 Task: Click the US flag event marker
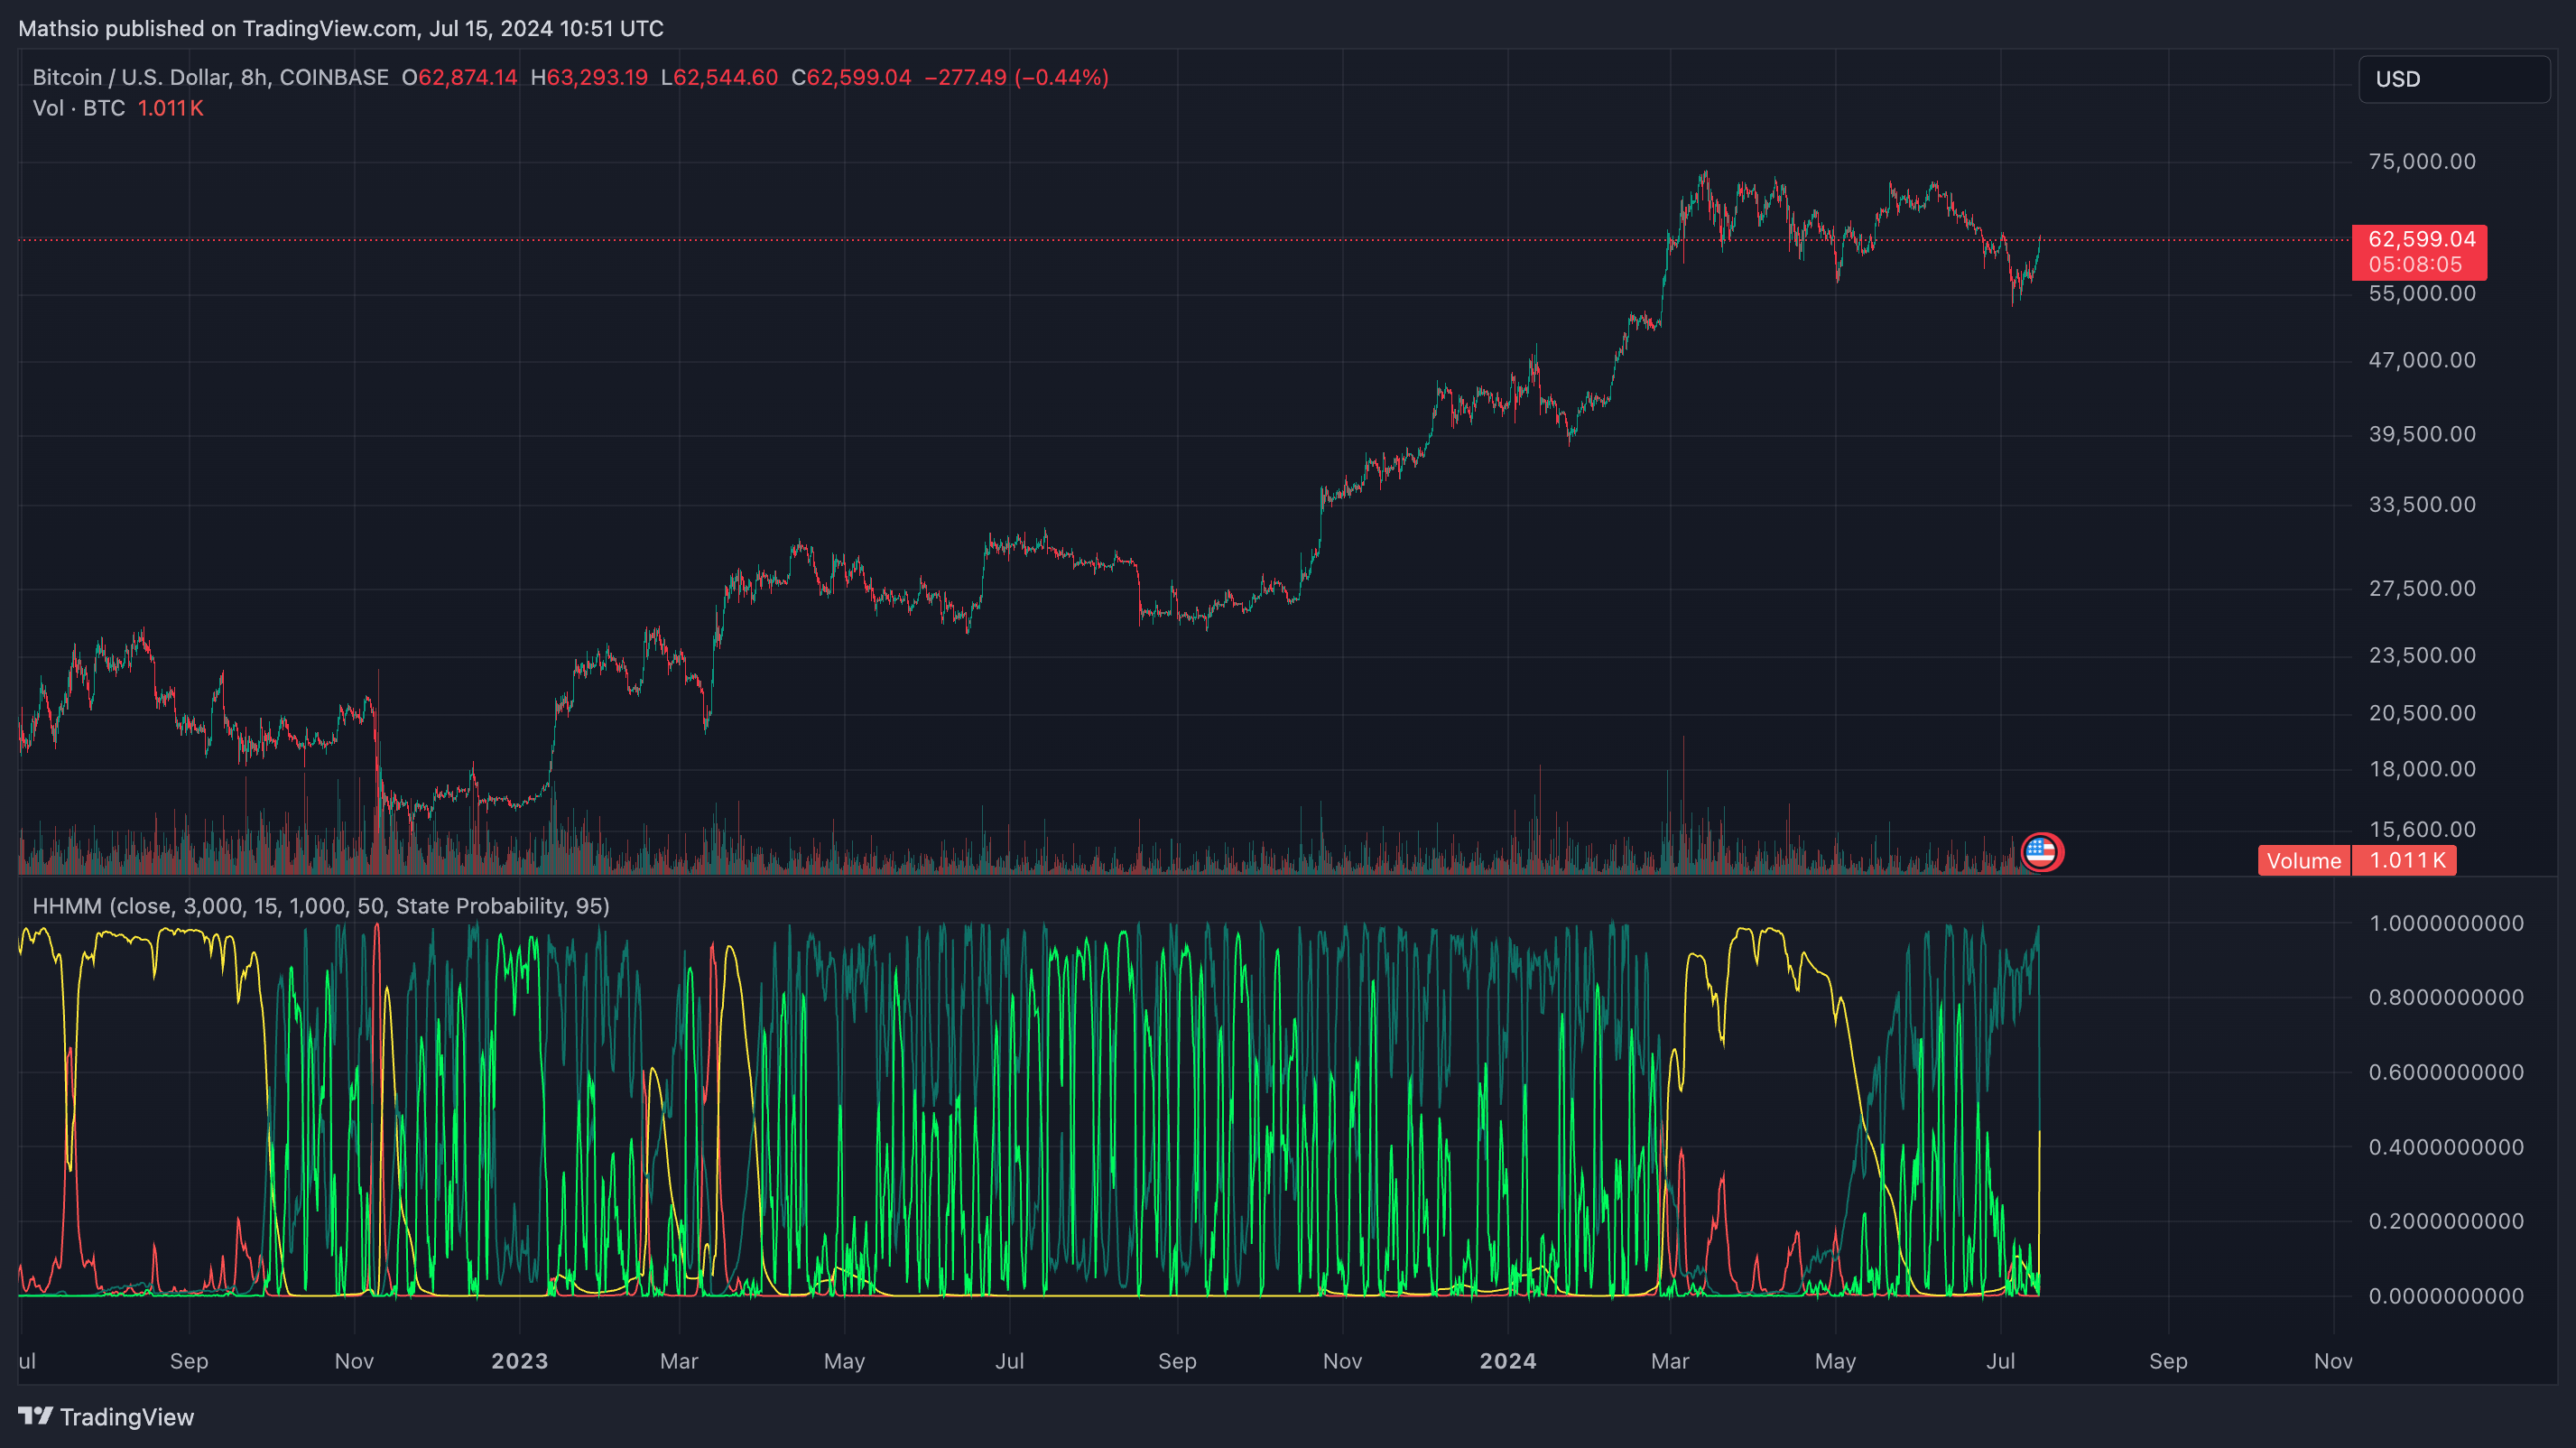[2040, 853]
